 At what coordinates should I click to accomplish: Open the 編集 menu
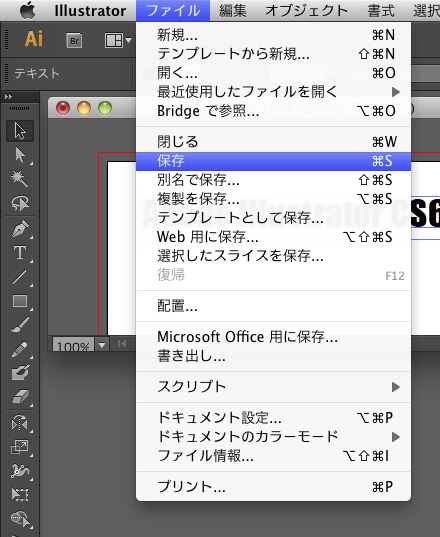tap(233, 11)
